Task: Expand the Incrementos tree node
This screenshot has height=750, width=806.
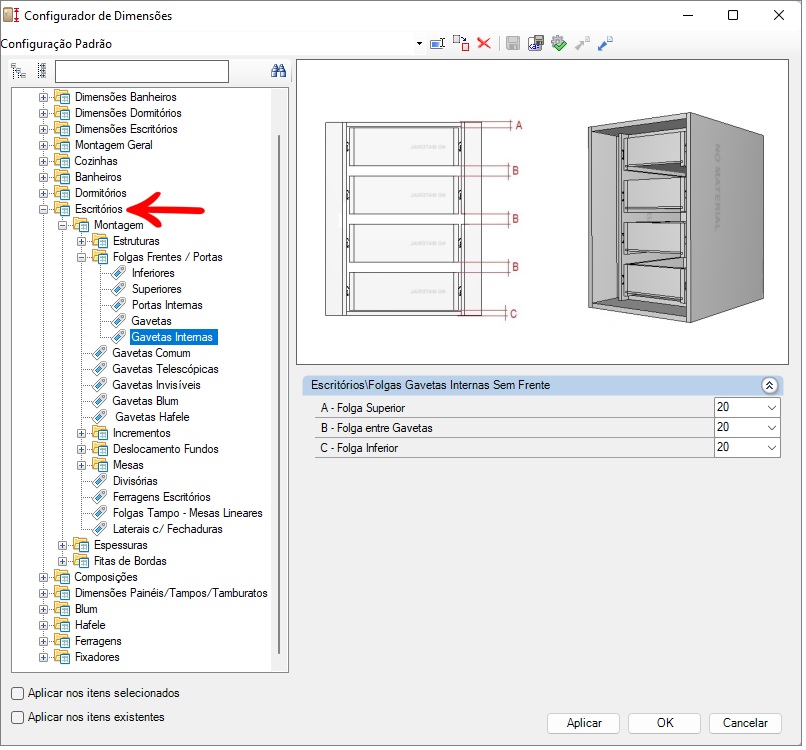Action: click(81, 433)
